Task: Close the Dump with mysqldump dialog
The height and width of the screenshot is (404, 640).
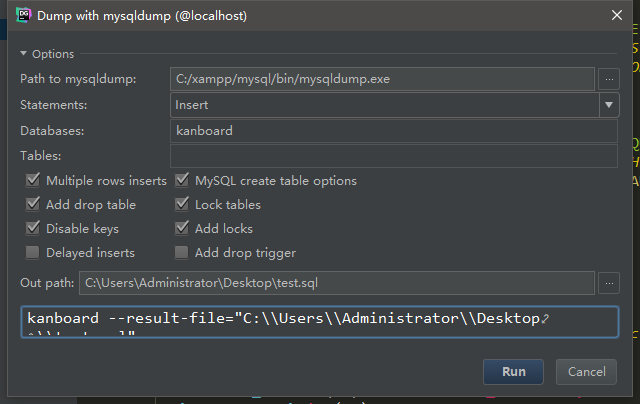Action: pos(617,16)
